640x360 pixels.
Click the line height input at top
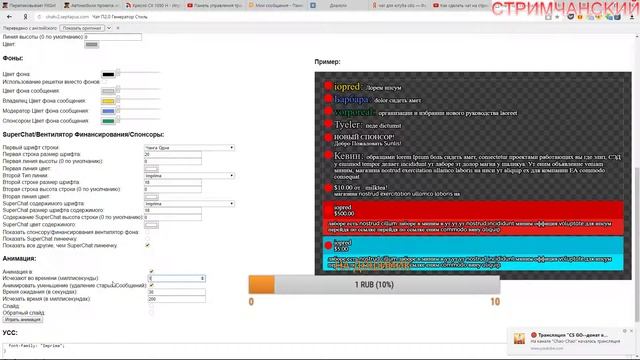coord(113,37)
